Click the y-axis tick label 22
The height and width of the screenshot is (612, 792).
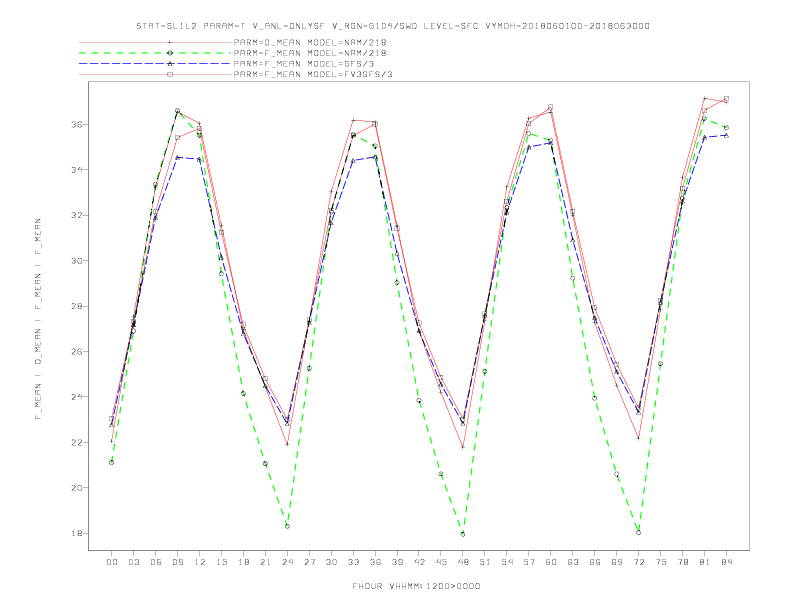tap(77, 442)
